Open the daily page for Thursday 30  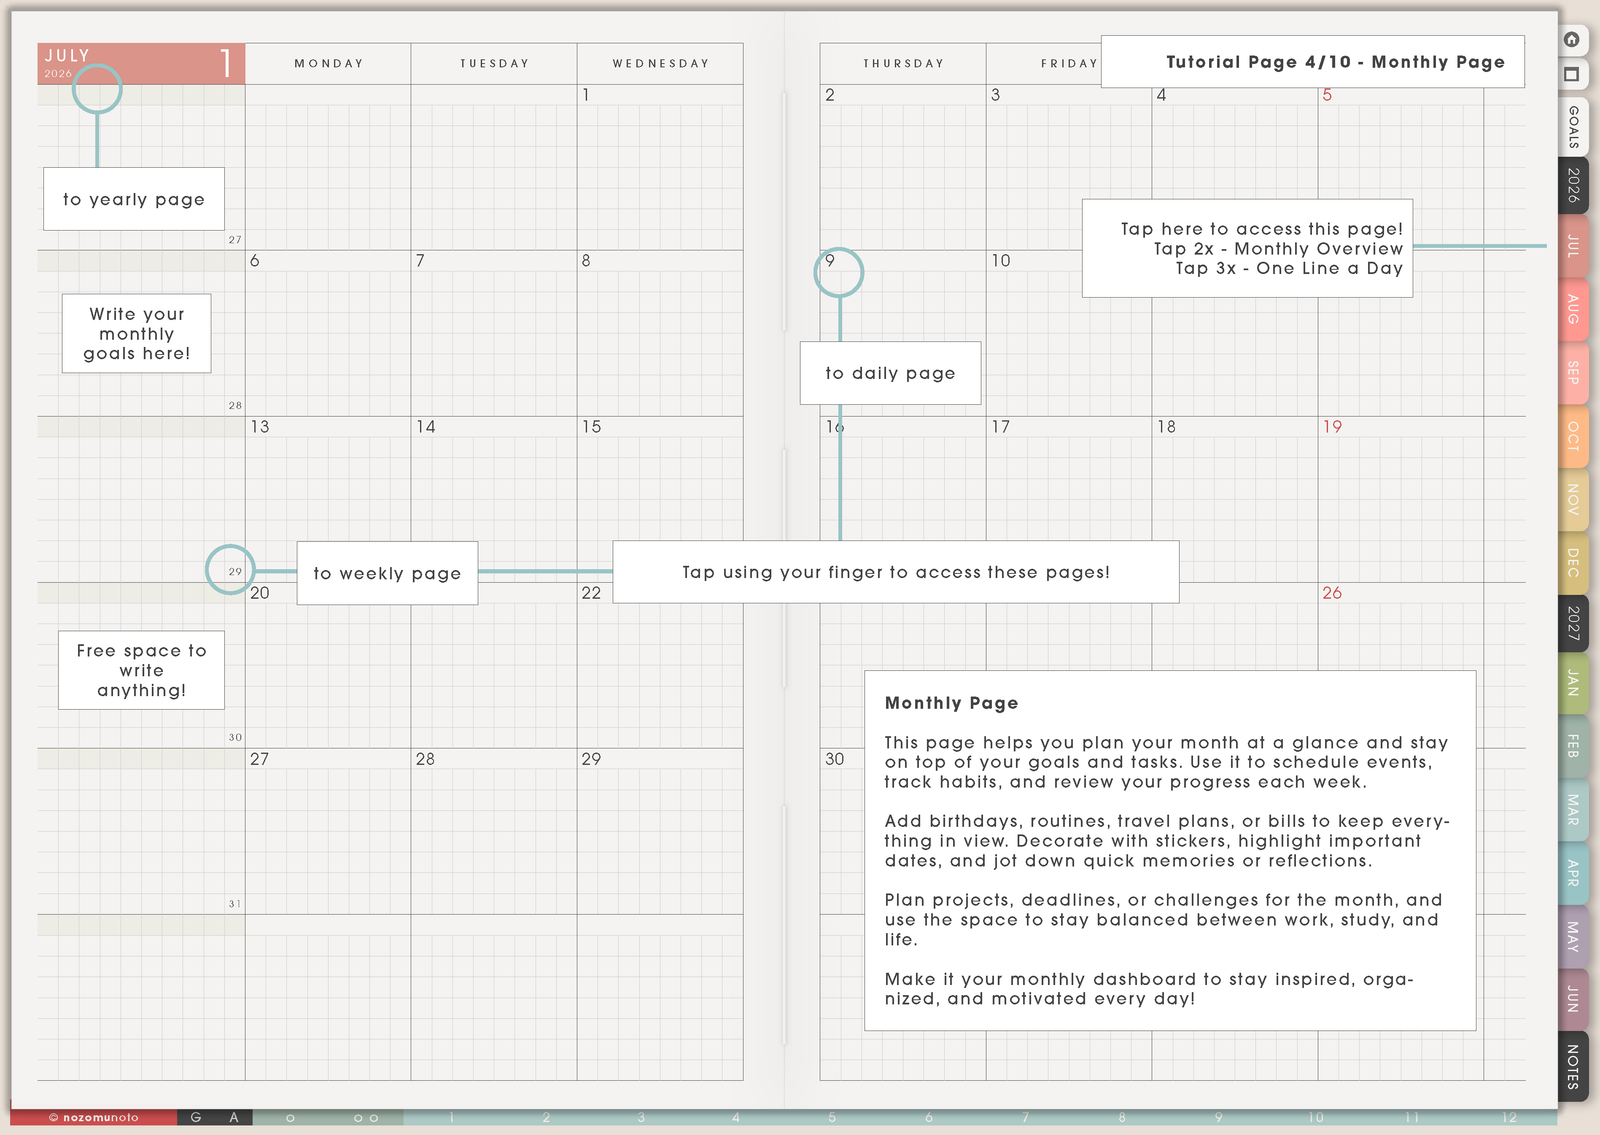(835, 759)
